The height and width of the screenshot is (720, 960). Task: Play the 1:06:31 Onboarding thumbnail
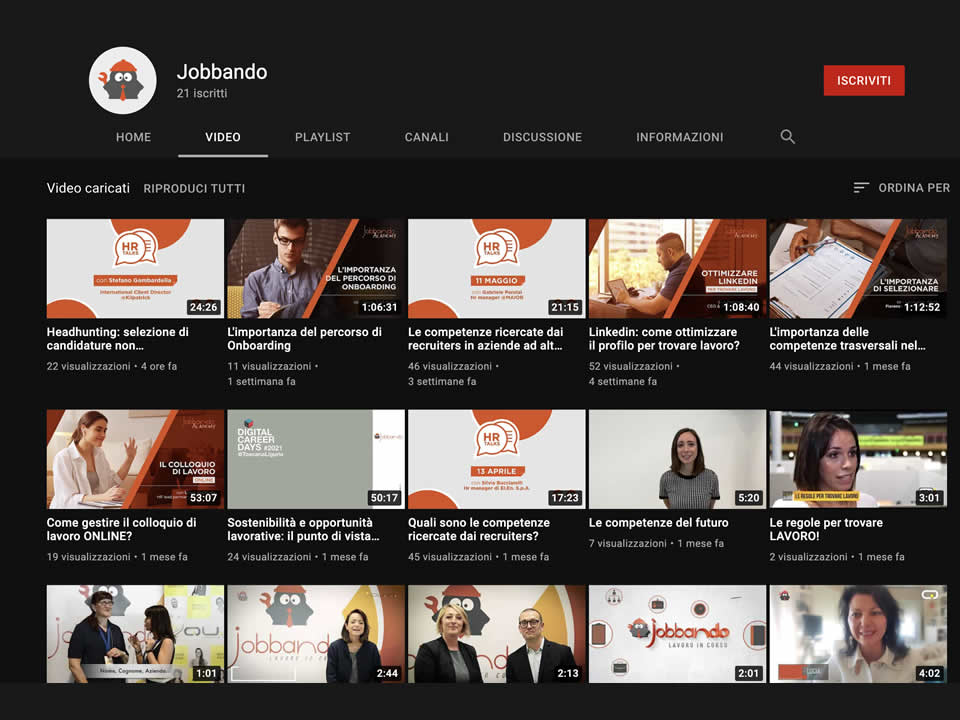[316, 268]
